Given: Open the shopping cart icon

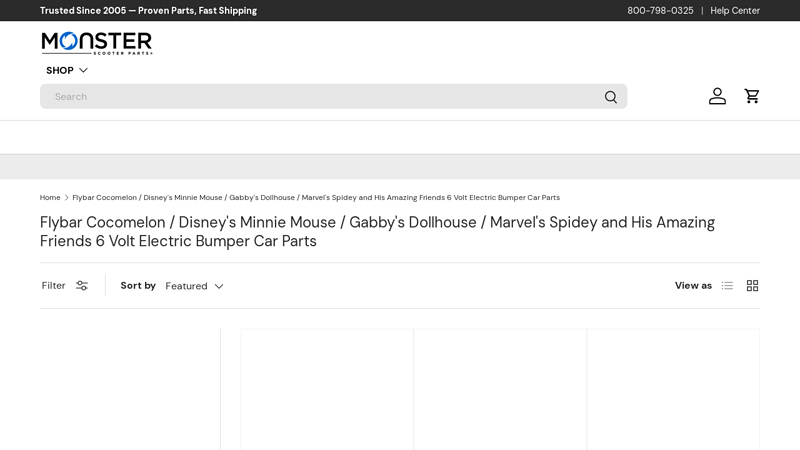Looking at the screenshot, I should tap(752, 96).
